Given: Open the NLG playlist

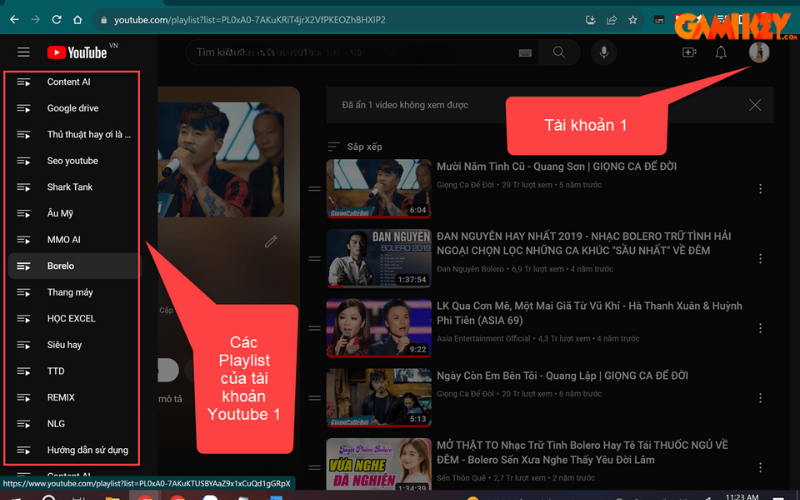Looking at the screenshot, I should pos(72,423).
